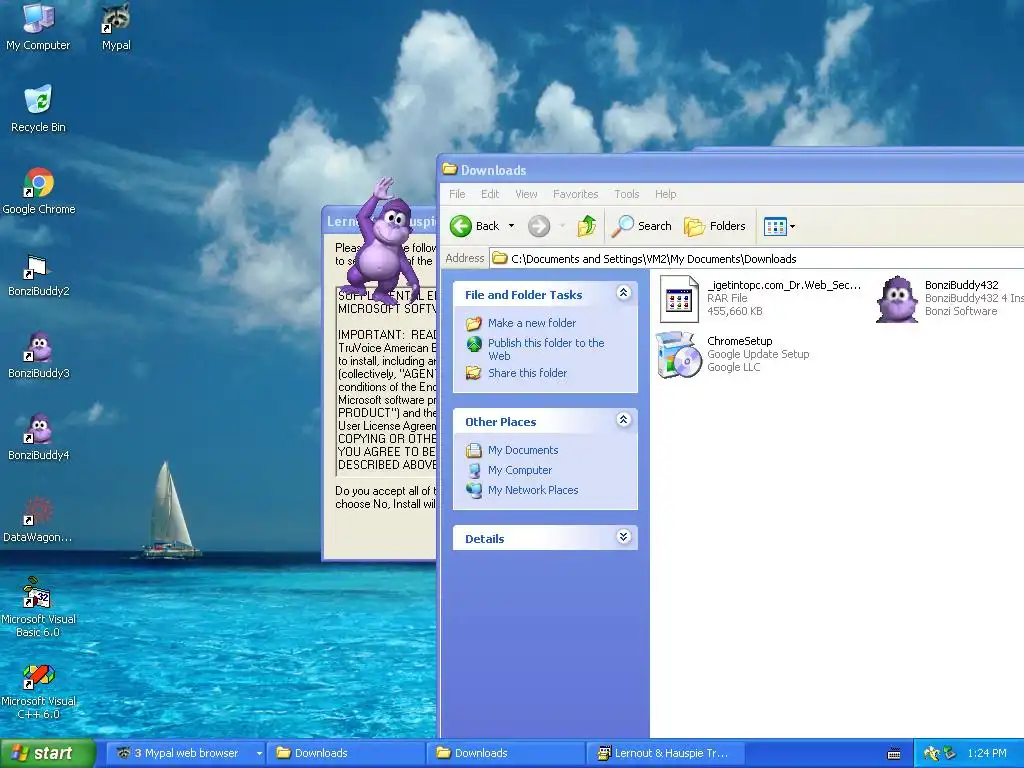Select the BonziBuddy3 desktop shortcut
The image size is (1024, 768).
[x=39, y=355]
